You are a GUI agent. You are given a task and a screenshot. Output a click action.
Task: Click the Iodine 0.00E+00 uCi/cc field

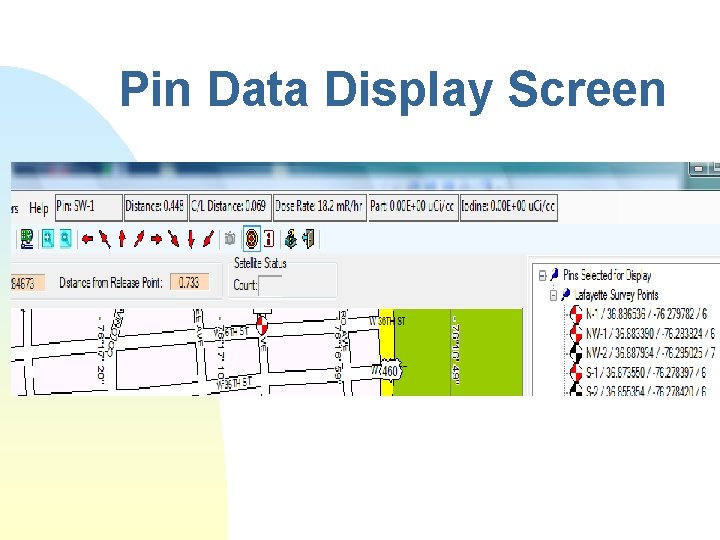pyautogui.click(x=509, y=208)
